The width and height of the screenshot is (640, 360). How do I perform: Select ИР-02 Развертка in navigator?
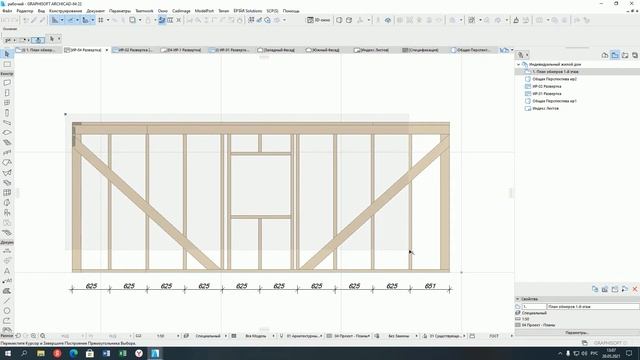click(x=547, y=87)
